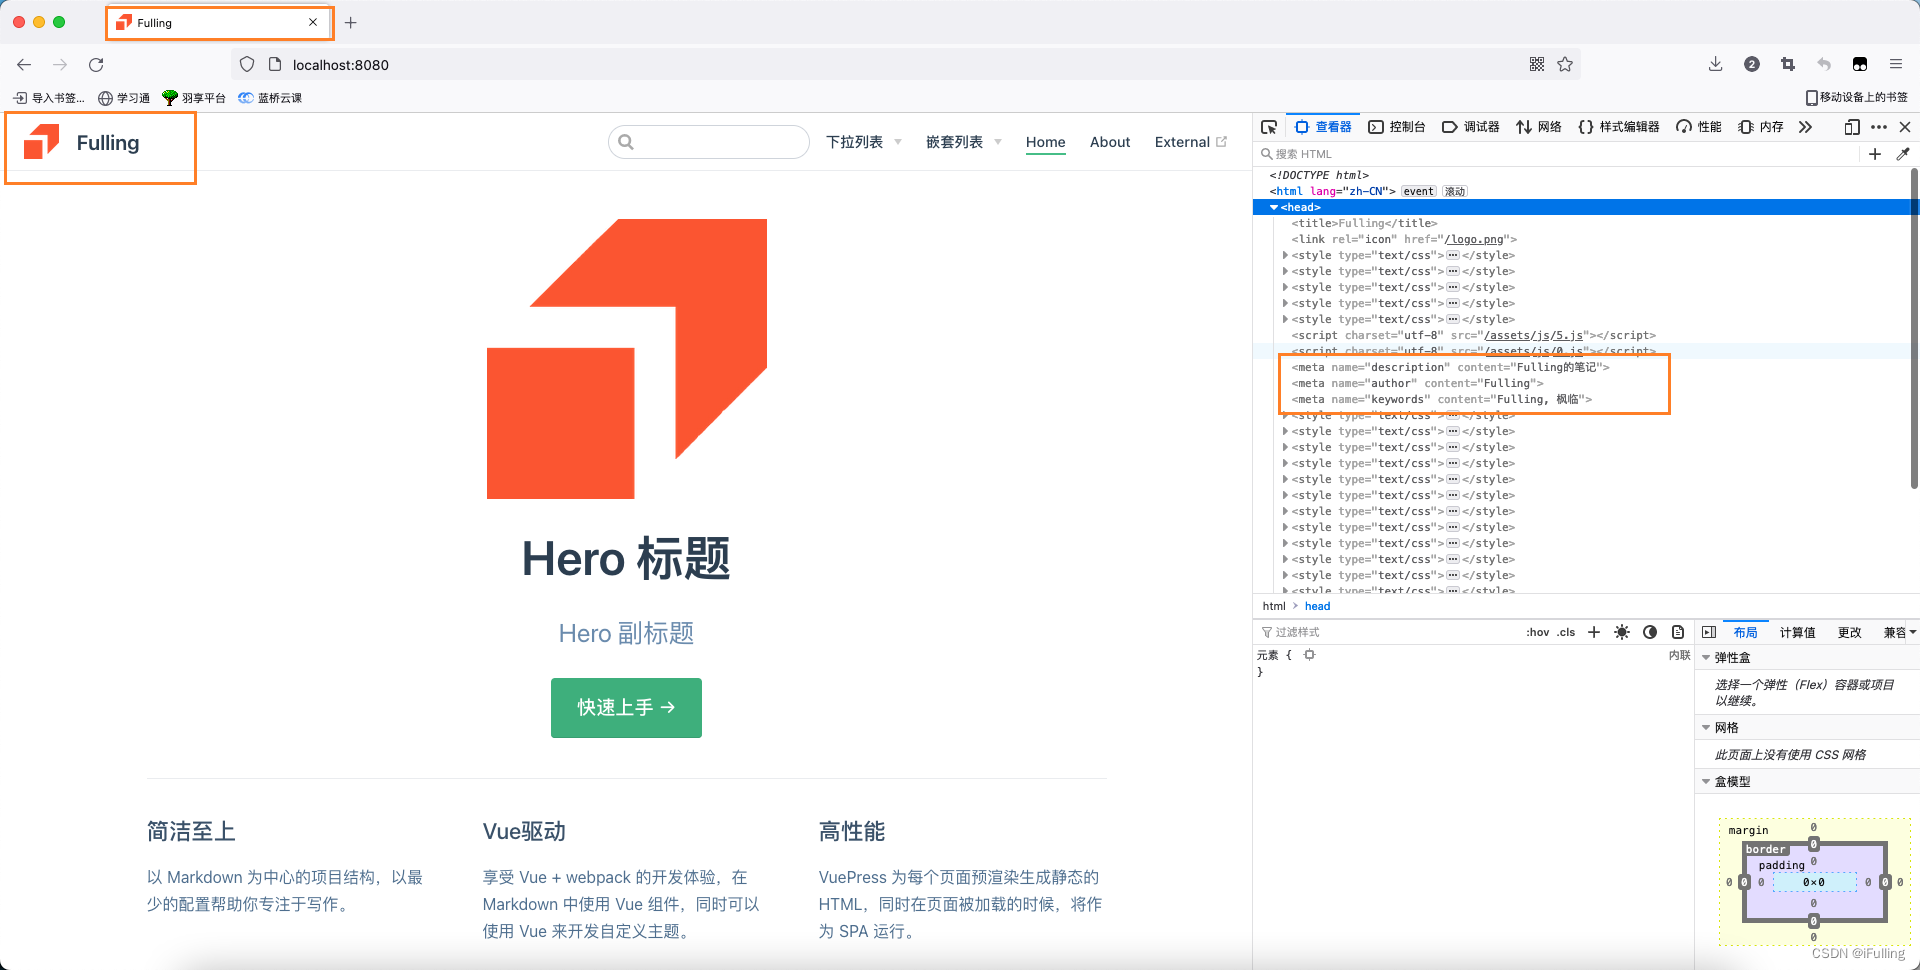Add new CSS rule with plus icon
The image size is (1920, 970).
1594,632
